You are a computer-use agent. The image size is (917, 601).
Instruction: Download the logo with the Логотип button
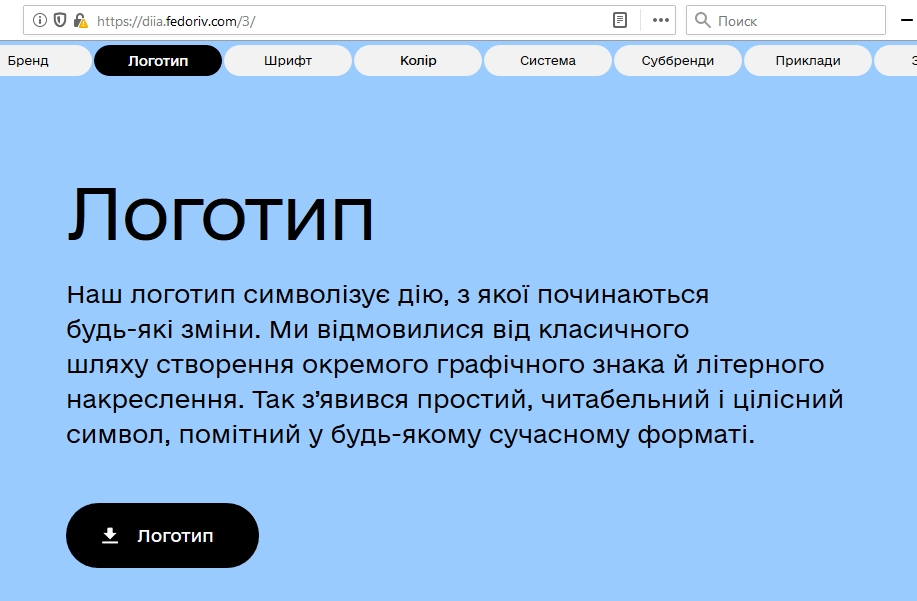click(x=163, y=536)
